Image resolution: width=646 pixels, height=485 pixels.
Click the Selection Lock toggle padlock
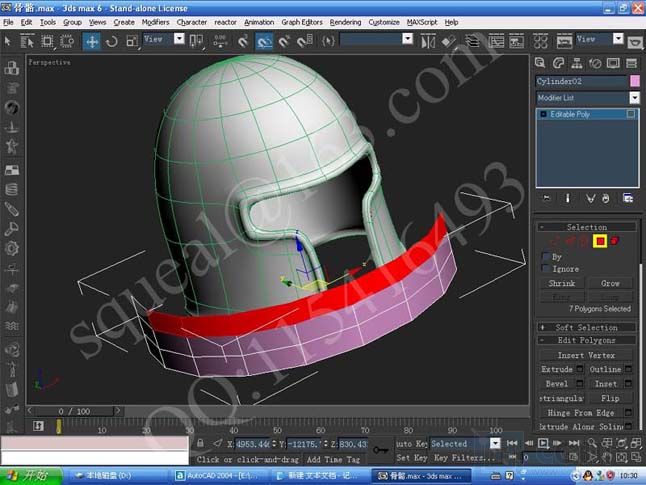pos(200,443)
